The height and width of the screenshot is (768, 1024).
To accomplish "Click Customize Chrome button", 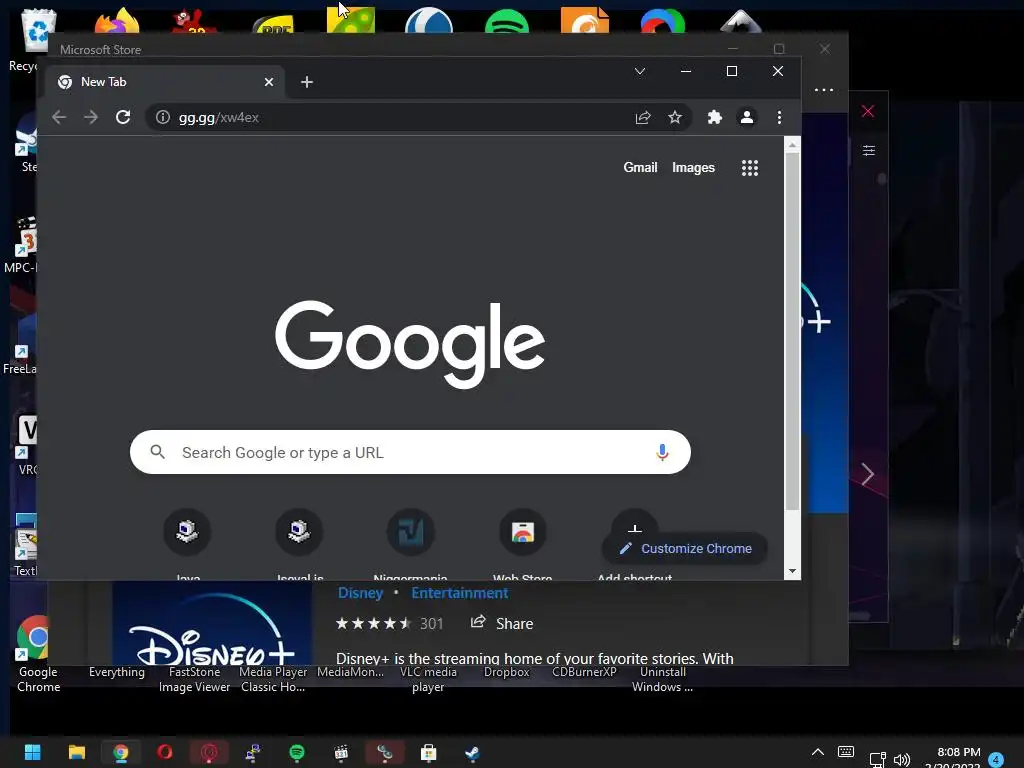I will (684, 549).
